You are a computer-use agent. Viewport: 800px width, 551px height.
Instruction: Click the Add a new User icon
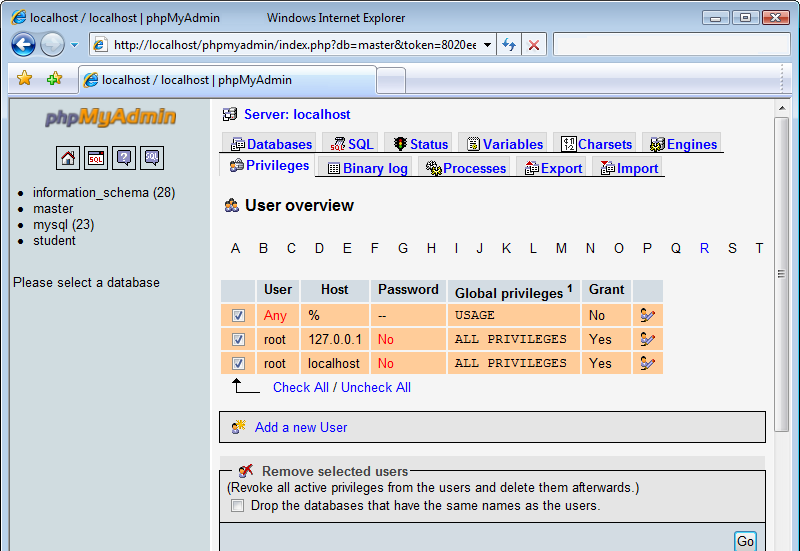tap(239, 427)
